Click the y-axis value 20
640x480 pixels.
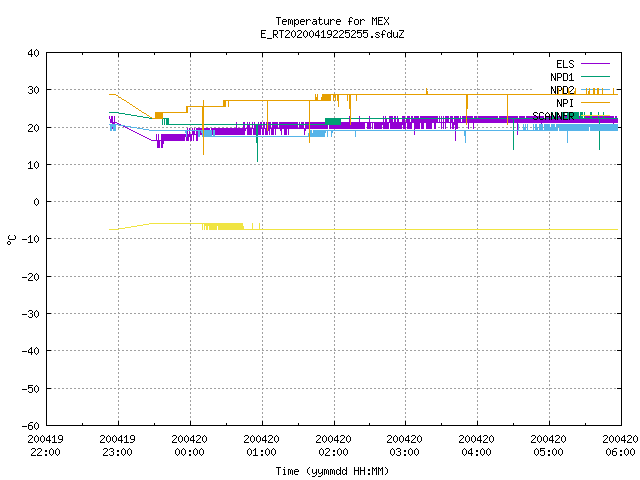33,128
